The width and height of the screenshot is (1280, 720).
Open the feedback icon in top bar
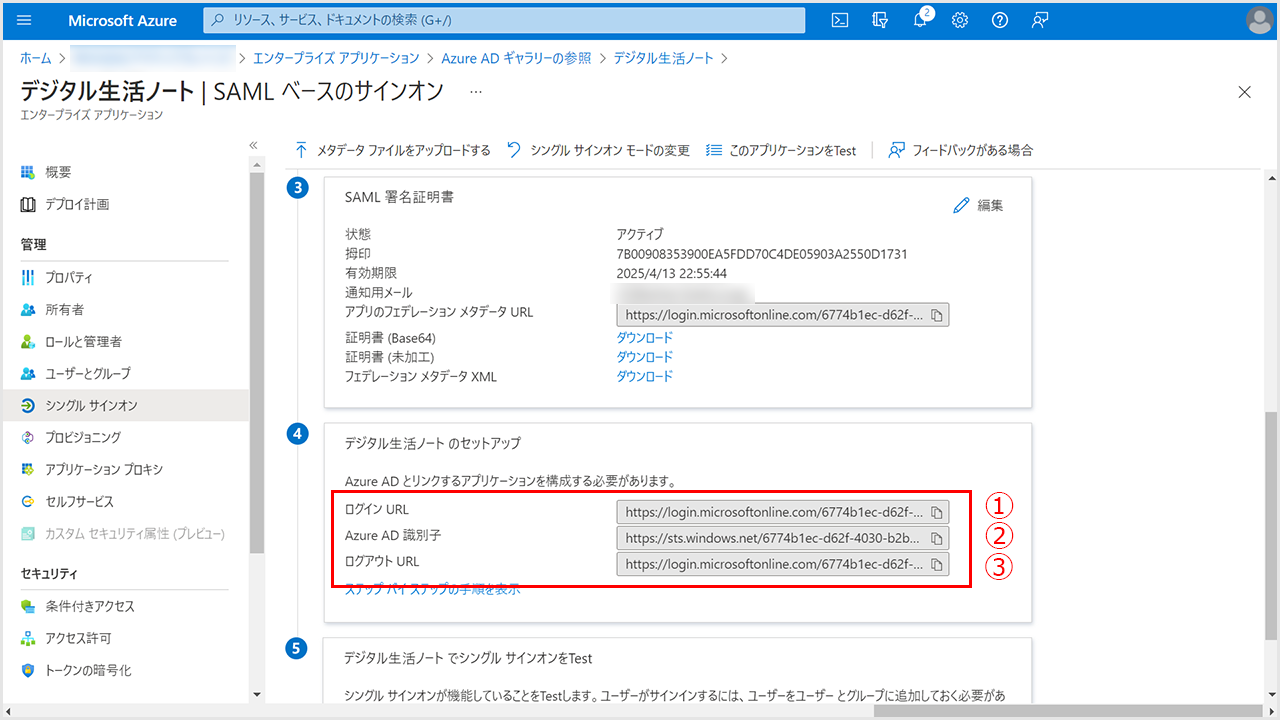[1040, 20]
